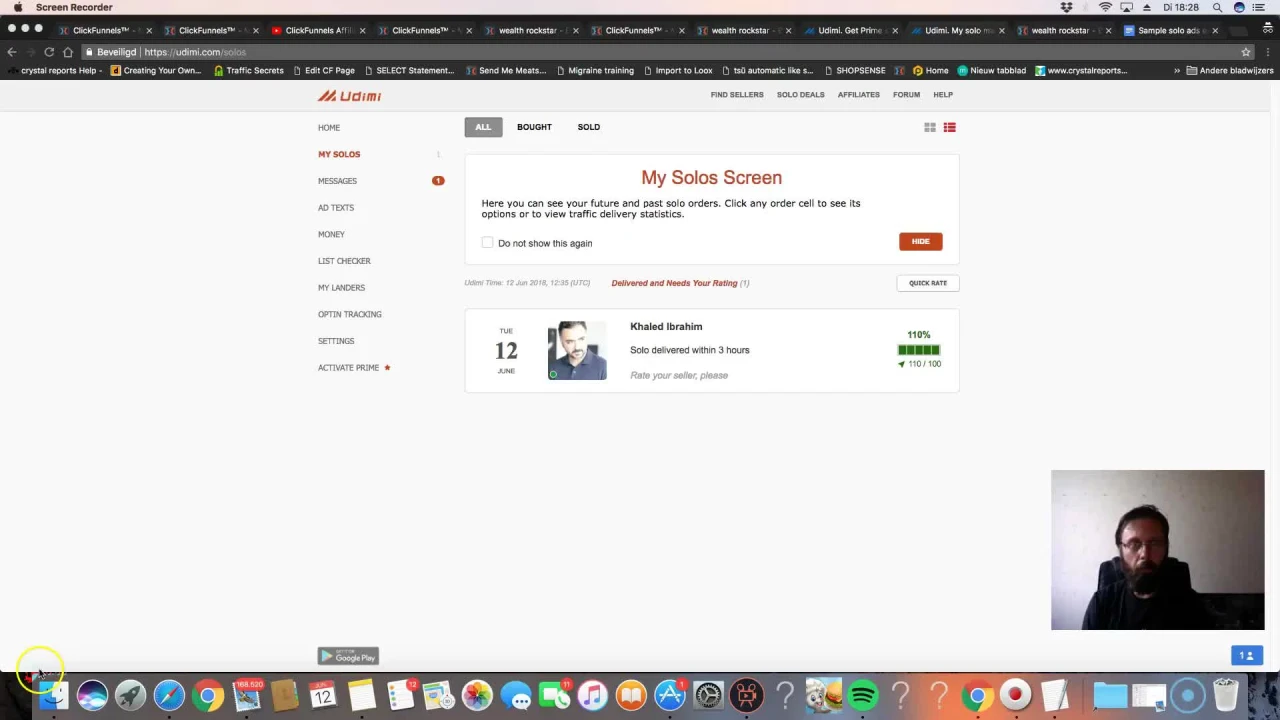Viewport: 1280px width, 720px height.
Task: Select the ALL filter tab
Action: pos(483,127)
